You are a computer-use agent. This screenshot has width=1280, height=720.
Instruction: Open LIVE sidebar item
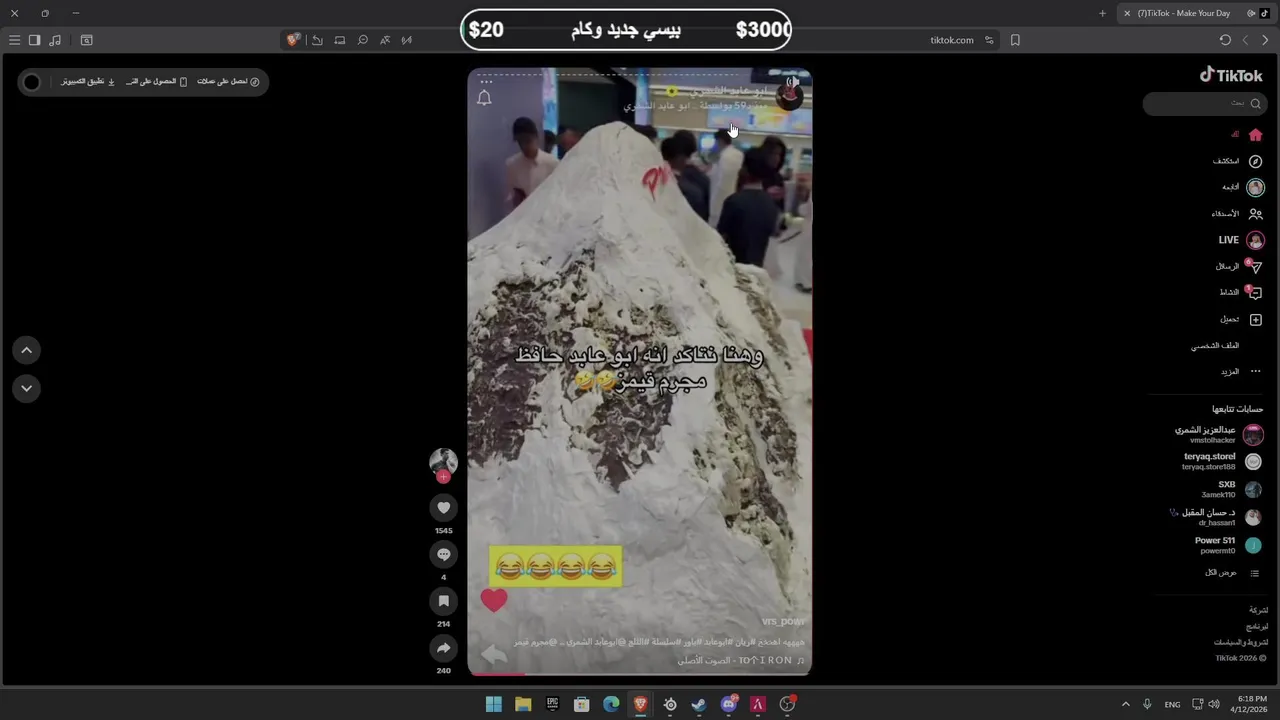1241,240
